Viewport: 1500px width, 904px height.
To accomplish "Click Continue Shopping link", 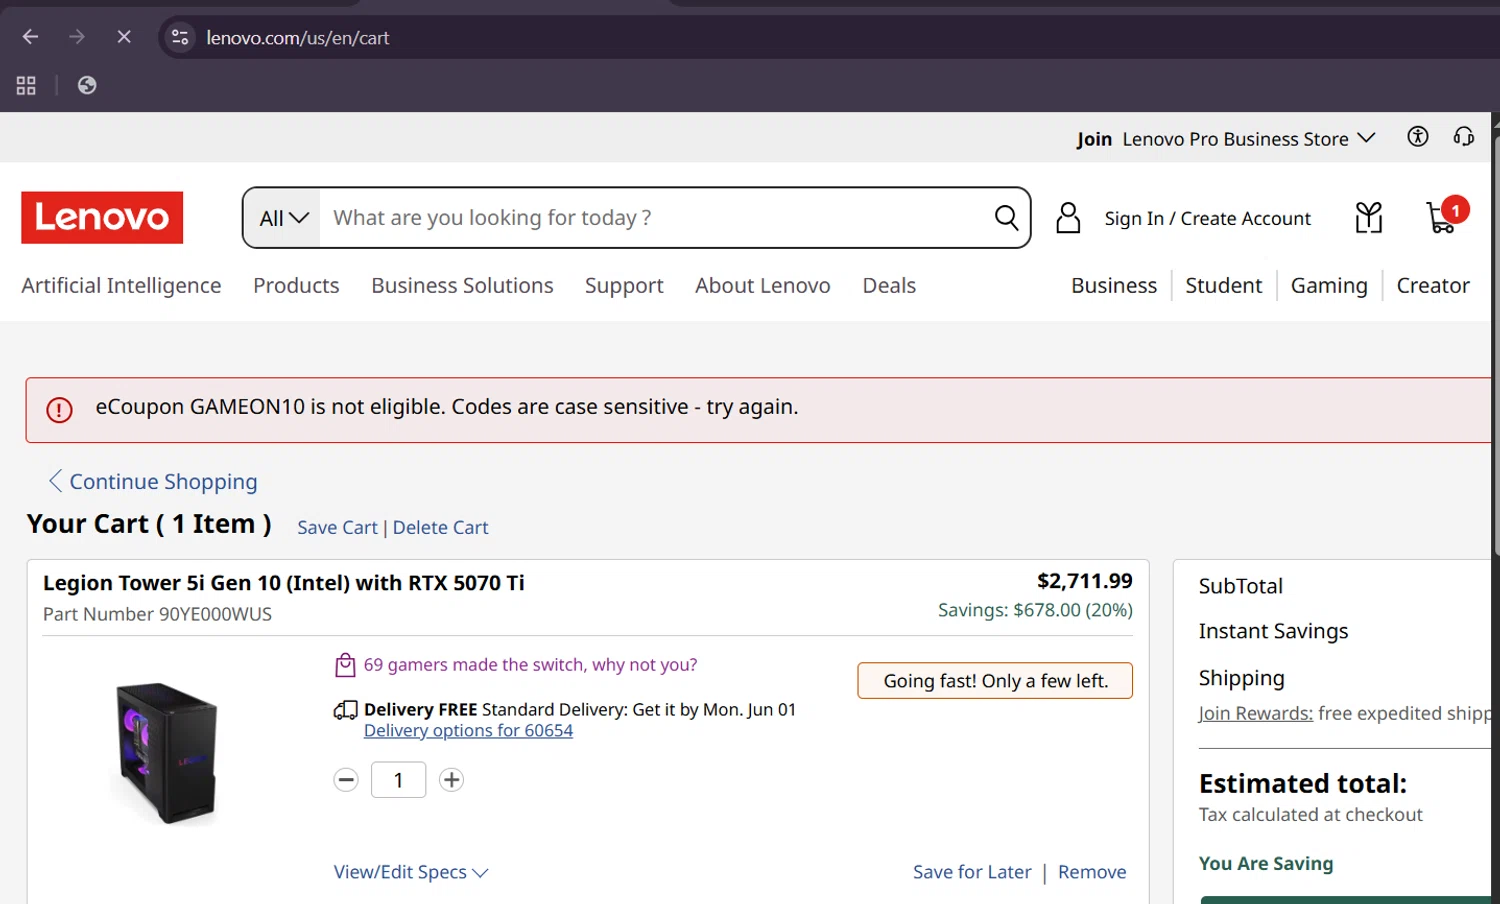I will (153, 482).
